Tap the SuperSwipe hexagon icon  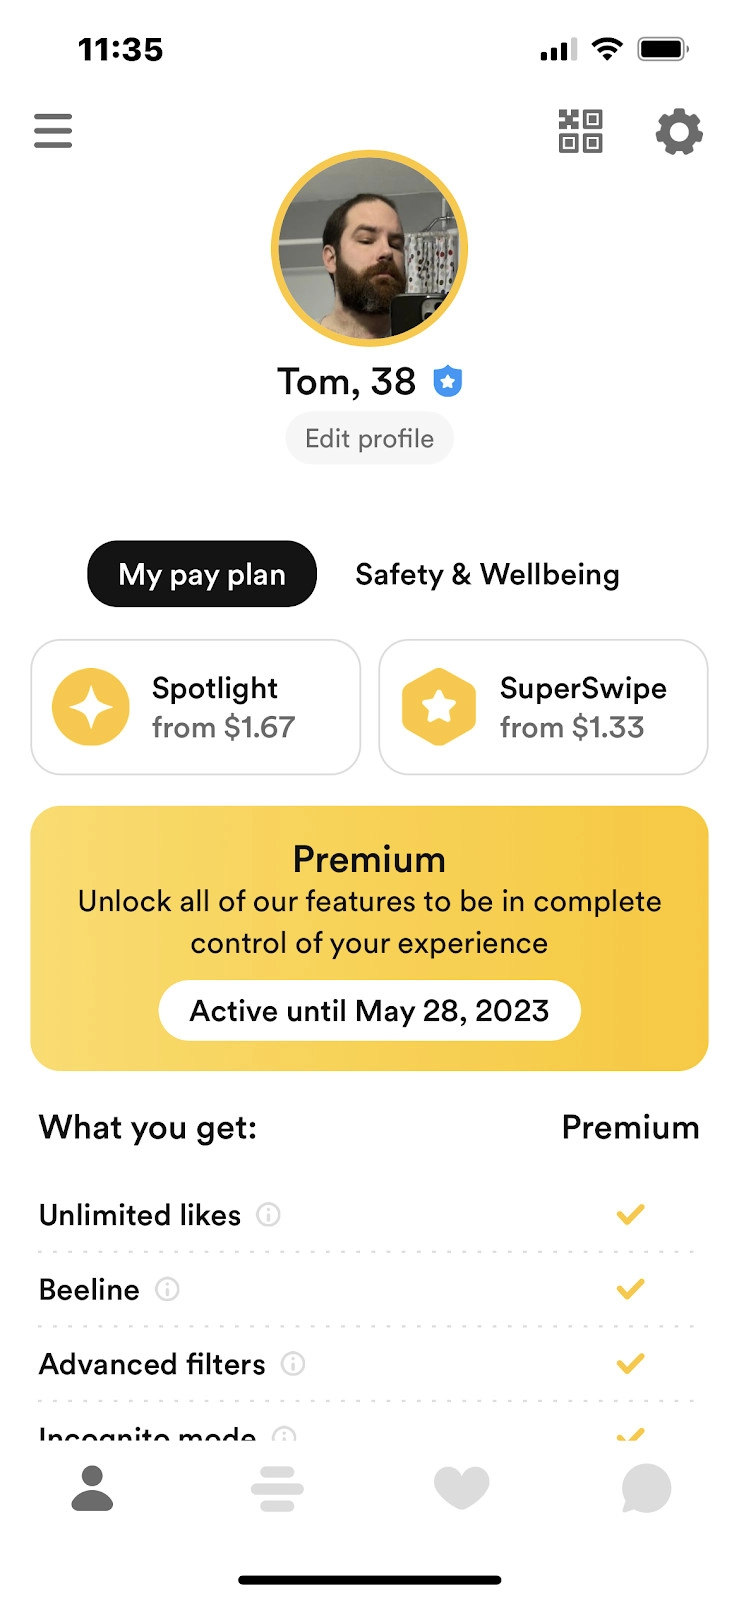coord(439,707)
